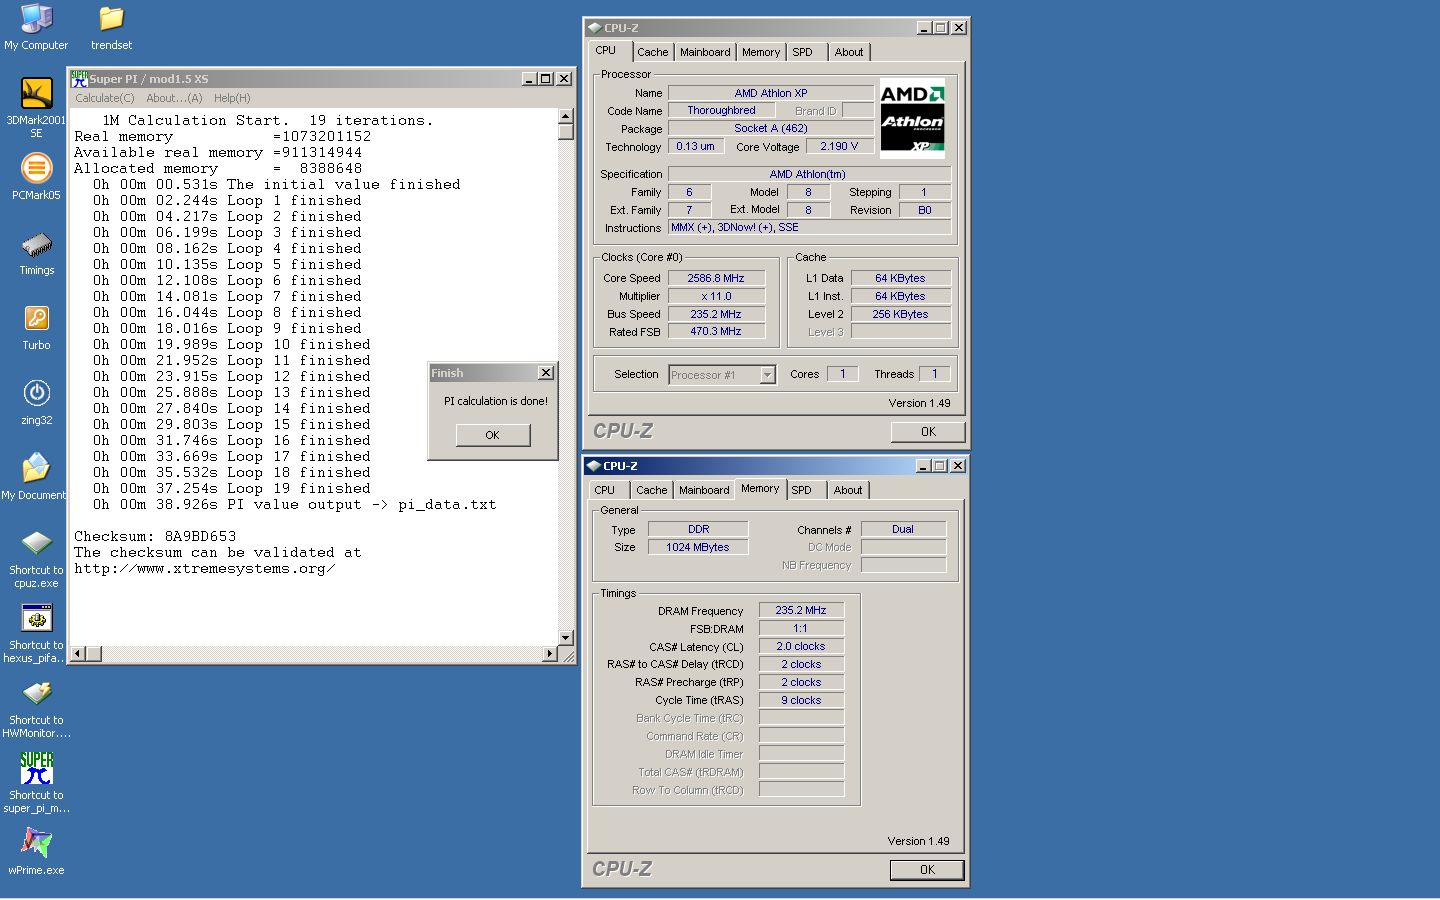The image size is (1440, 900).
Task: Select Mainboard tab in lower CPU-Z window
Action: [x=704, y=490]
